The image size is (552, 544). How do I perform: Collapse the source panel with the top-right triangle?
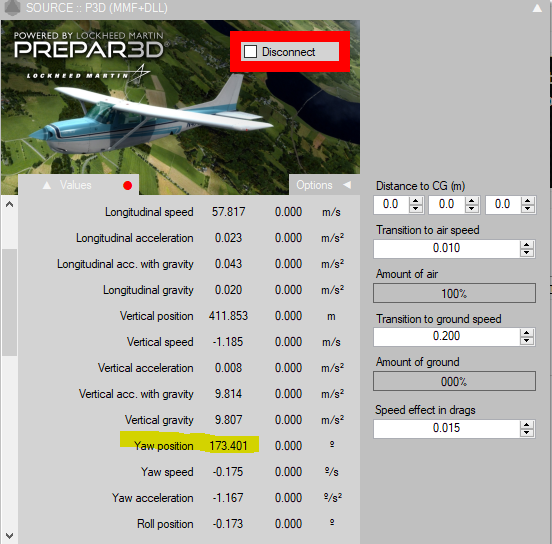tap(537, 8)
